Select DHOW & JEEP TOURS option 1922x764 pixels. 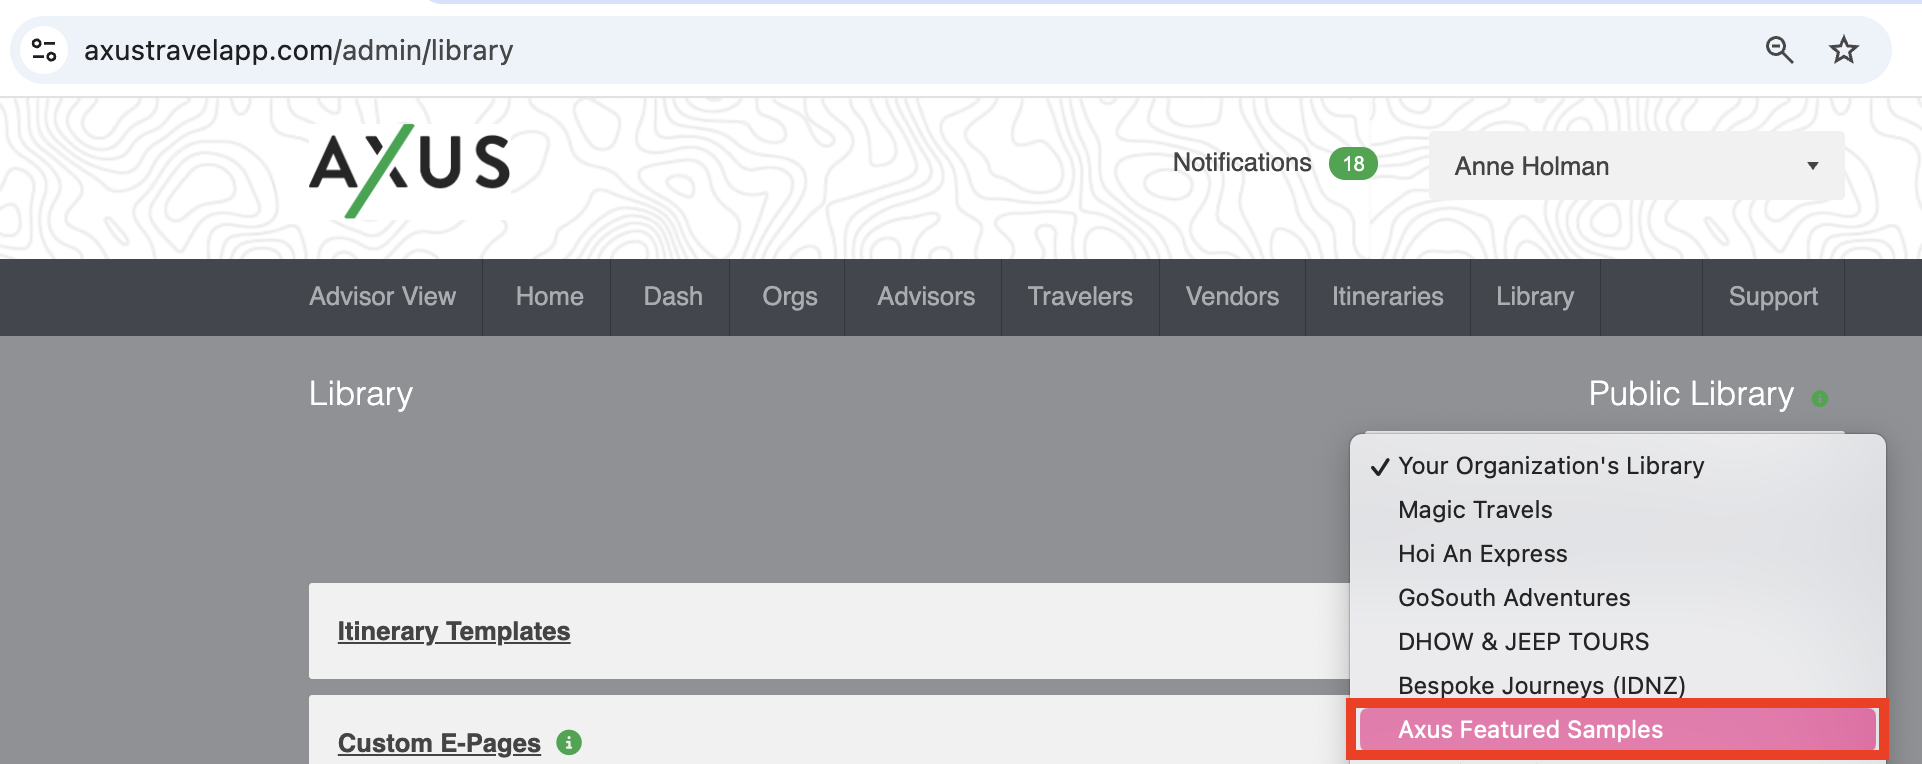[1617, 642]
